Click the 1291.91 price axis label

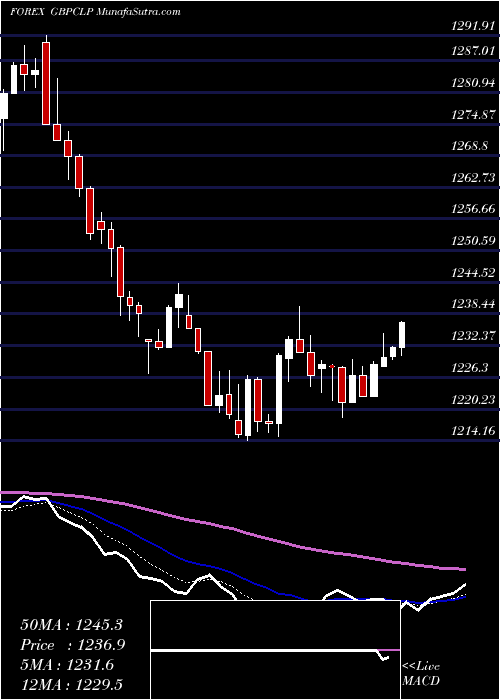coord(473,26)
